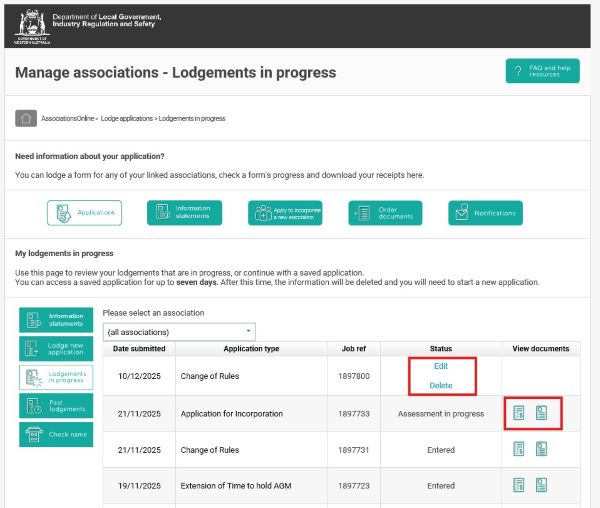Select Entered status for job 1897731
600x508 pixels.
(x=441, y=450)
